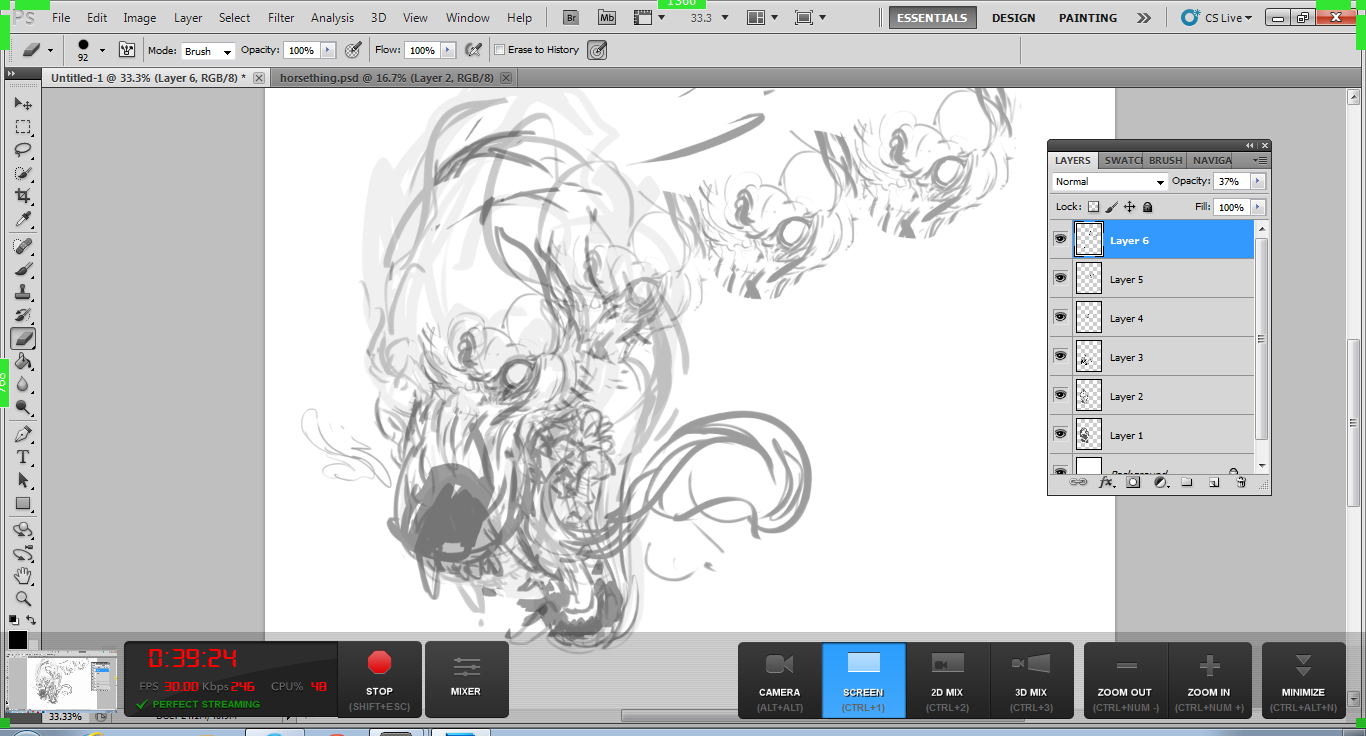This screenshot has width=1366, height=736.
Task: Click the STOP streaming button
Action: point(379,677)
